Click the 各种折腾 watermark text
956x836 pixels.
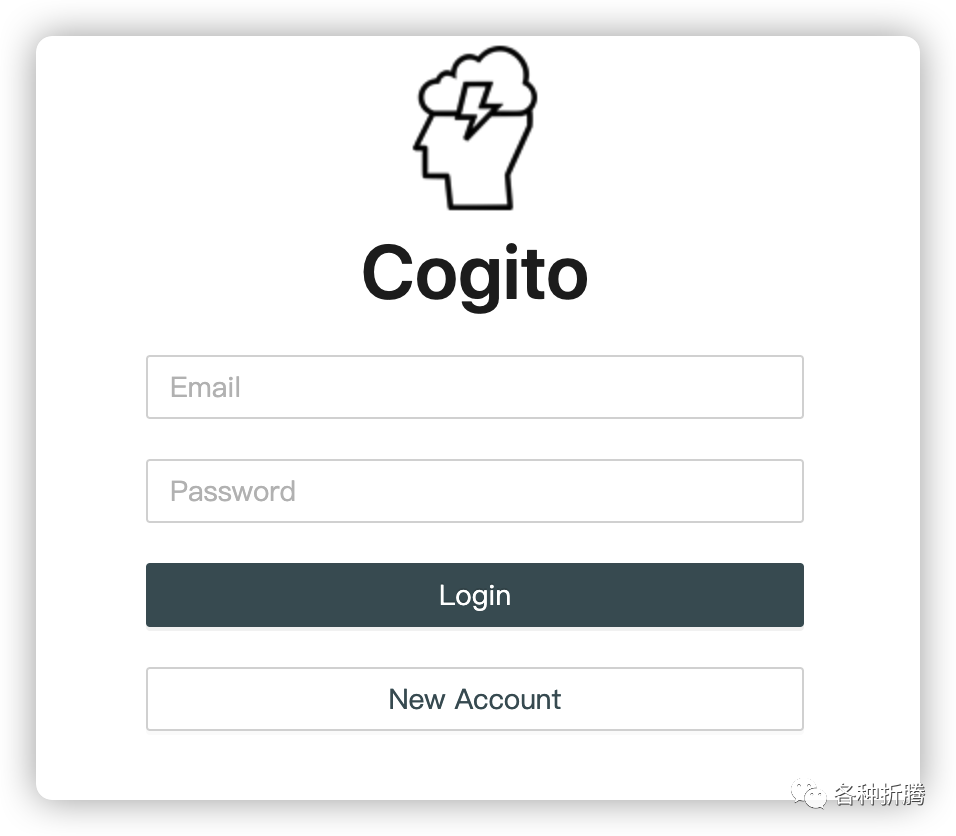pyautogui.click(x=879, y=795)
